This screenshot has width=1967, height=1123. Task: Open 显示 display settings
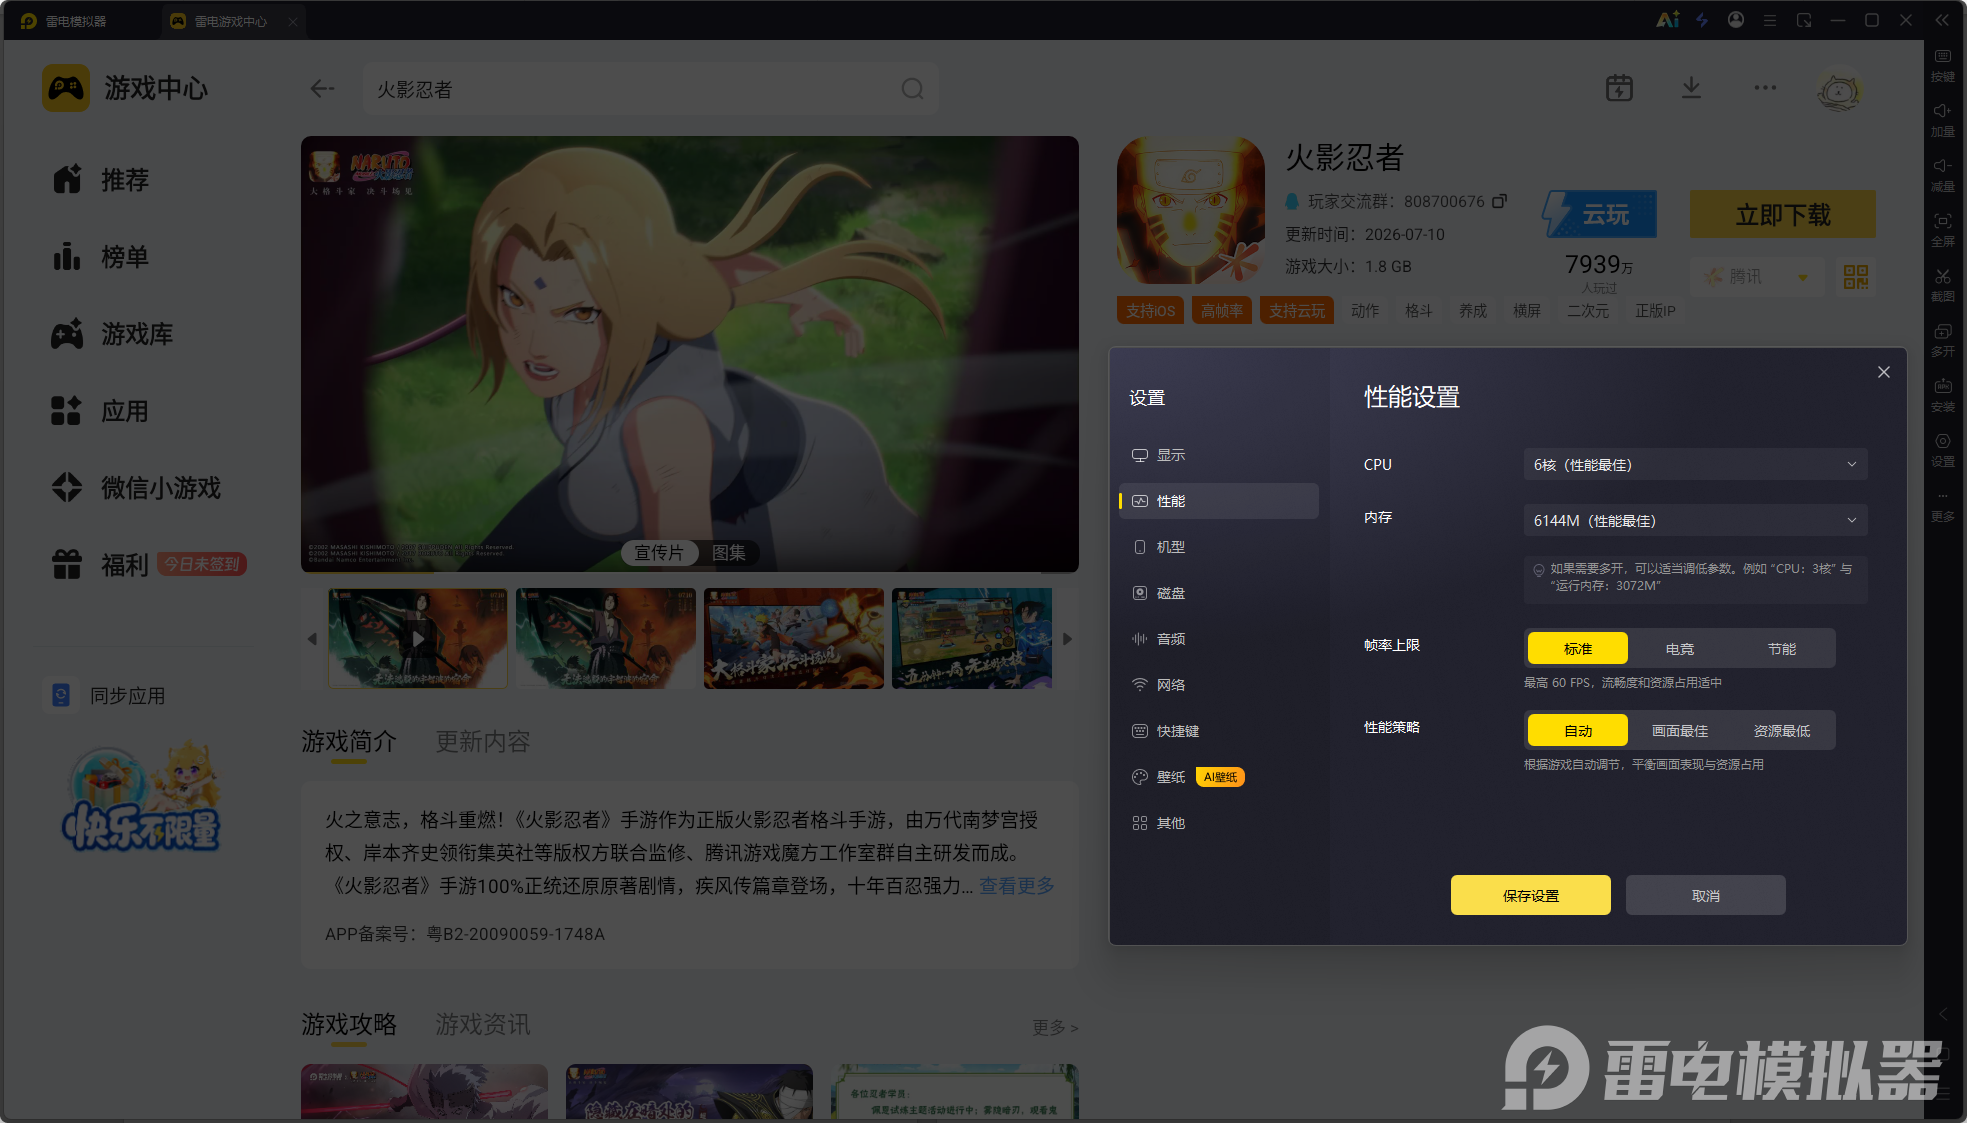point(1219,455)
